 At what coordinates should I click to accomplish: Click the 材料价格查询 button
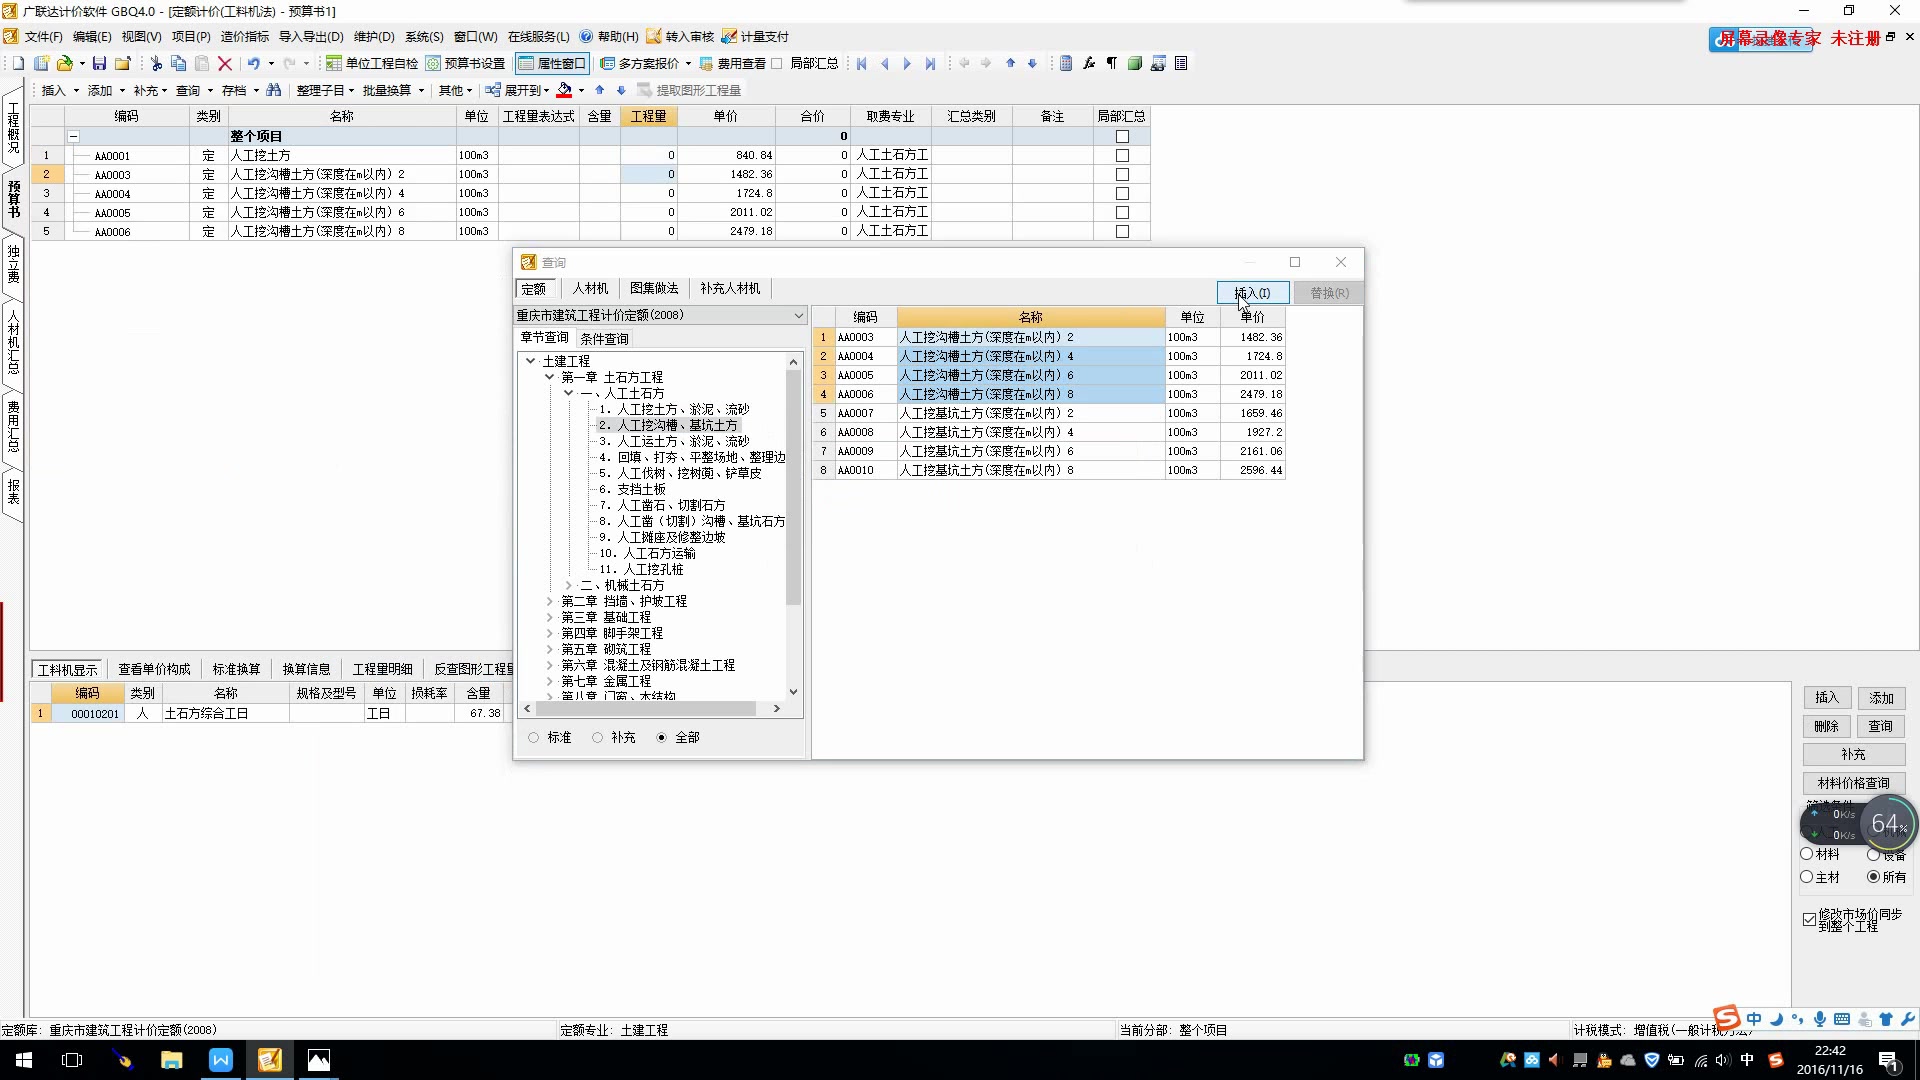point(1853,783)
